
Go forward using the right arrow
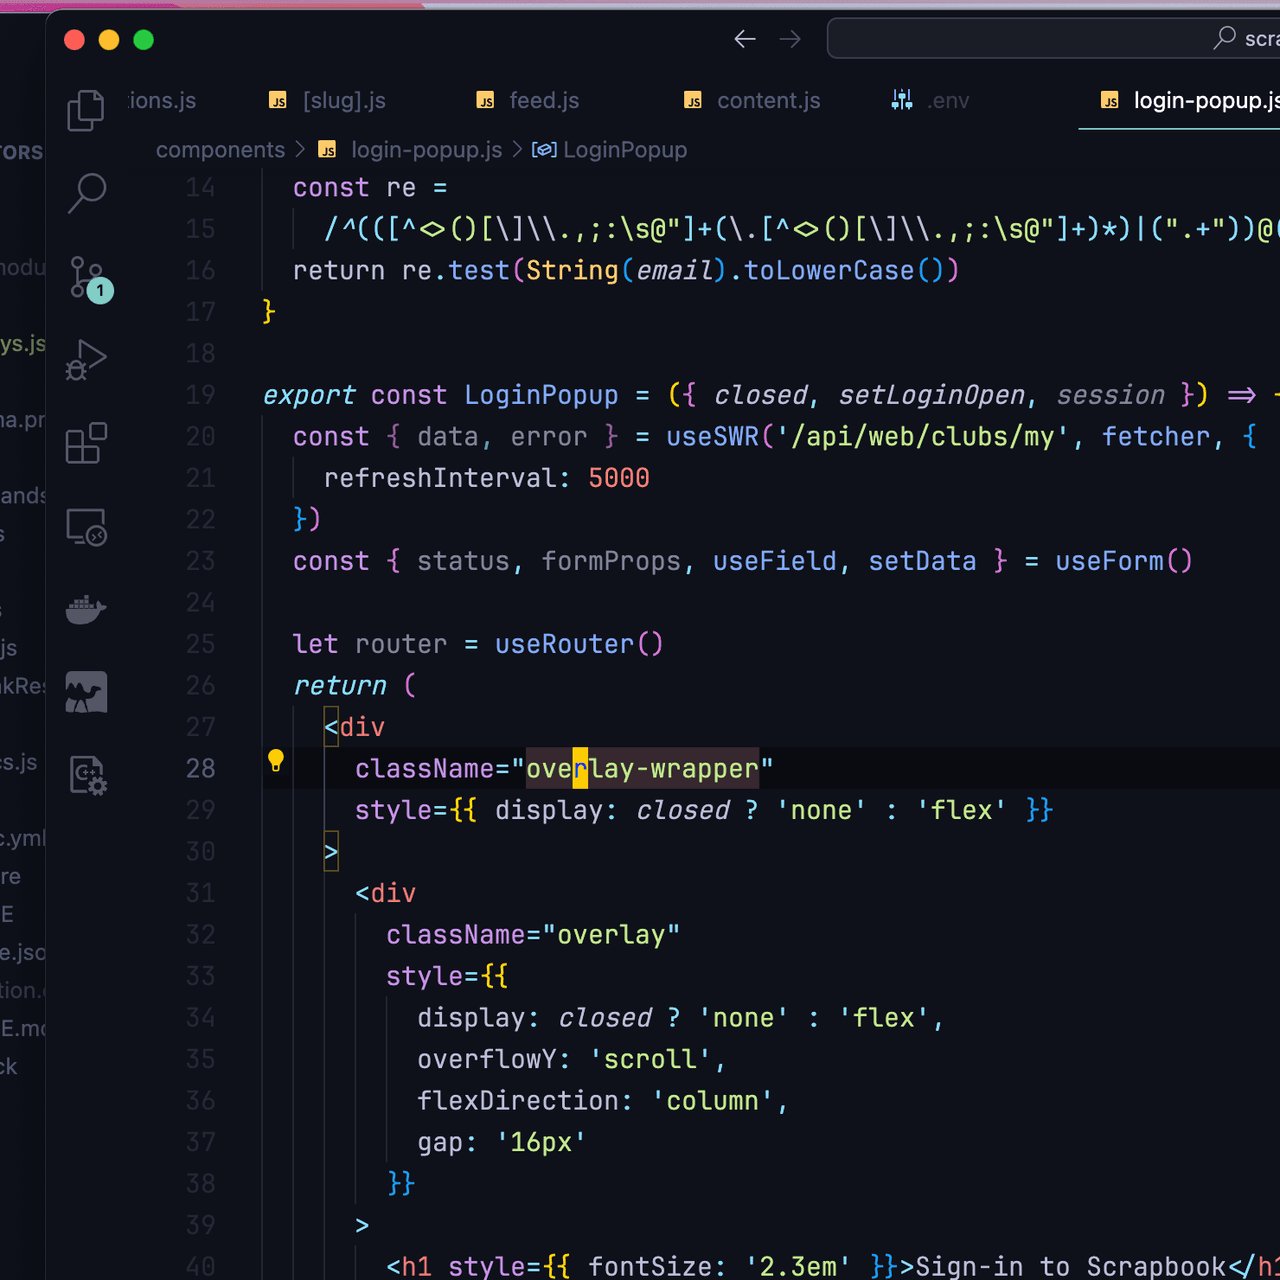(790, 39)
